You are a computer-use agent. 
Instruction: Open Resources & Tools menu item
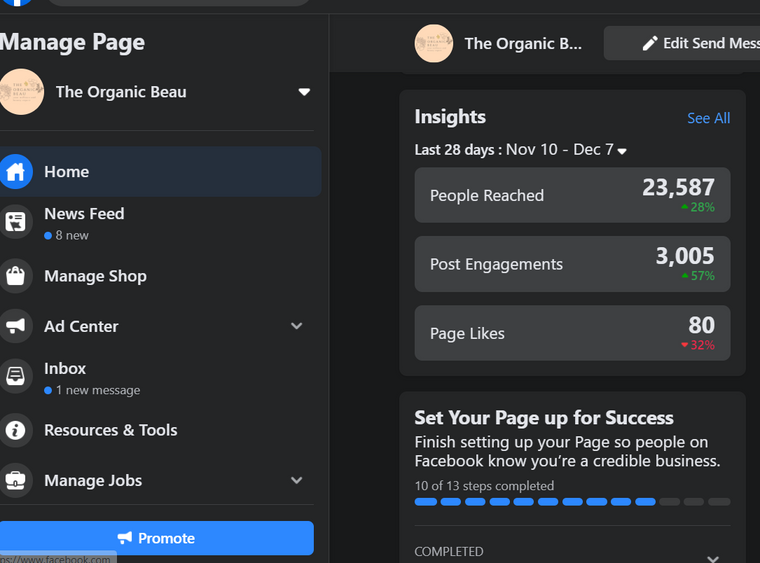[158, 430]
